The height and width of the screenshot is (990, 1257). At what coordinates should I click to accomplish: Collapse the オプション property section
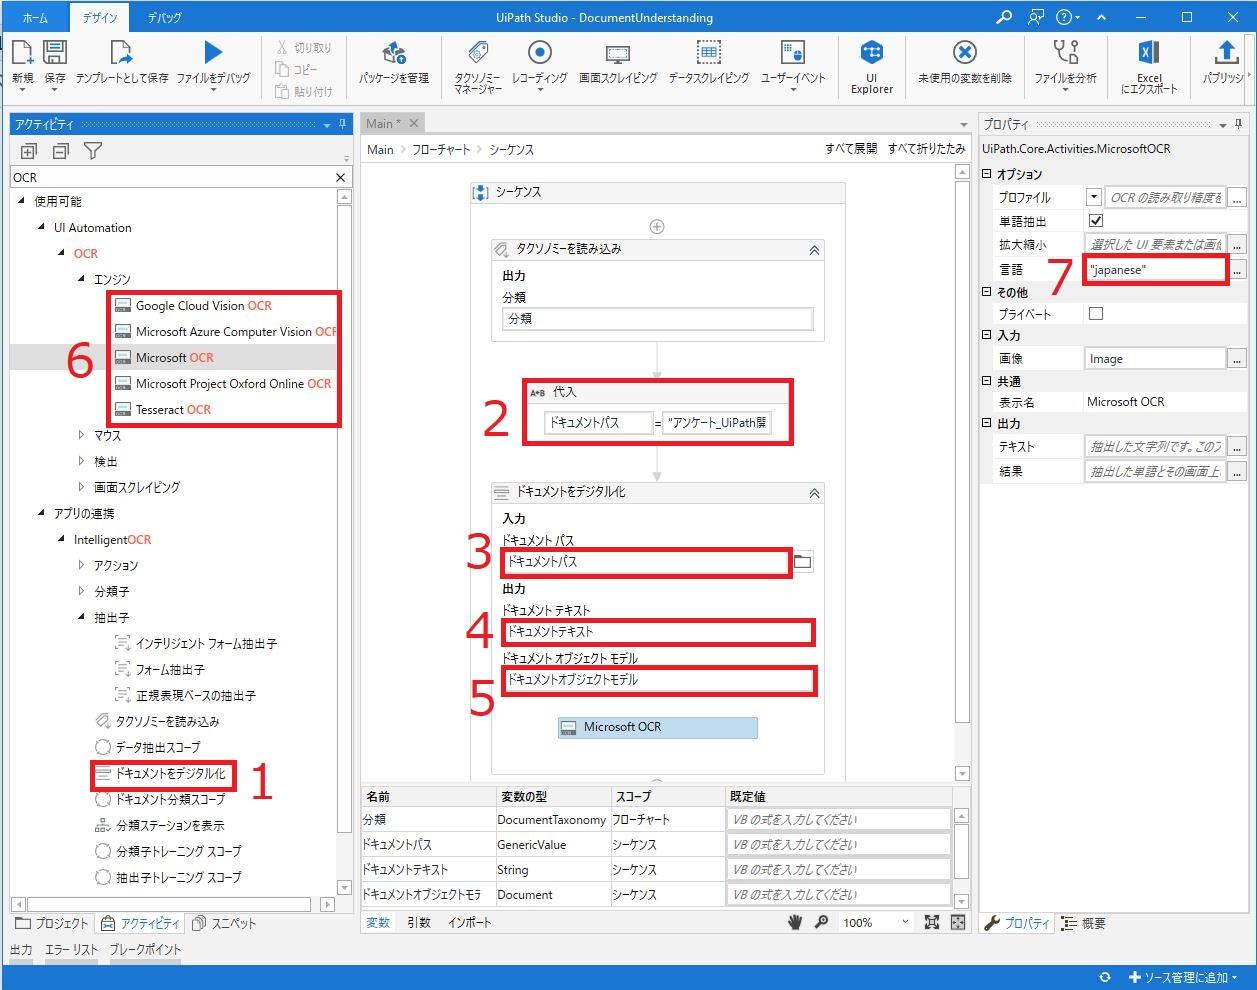click(987, 174)
